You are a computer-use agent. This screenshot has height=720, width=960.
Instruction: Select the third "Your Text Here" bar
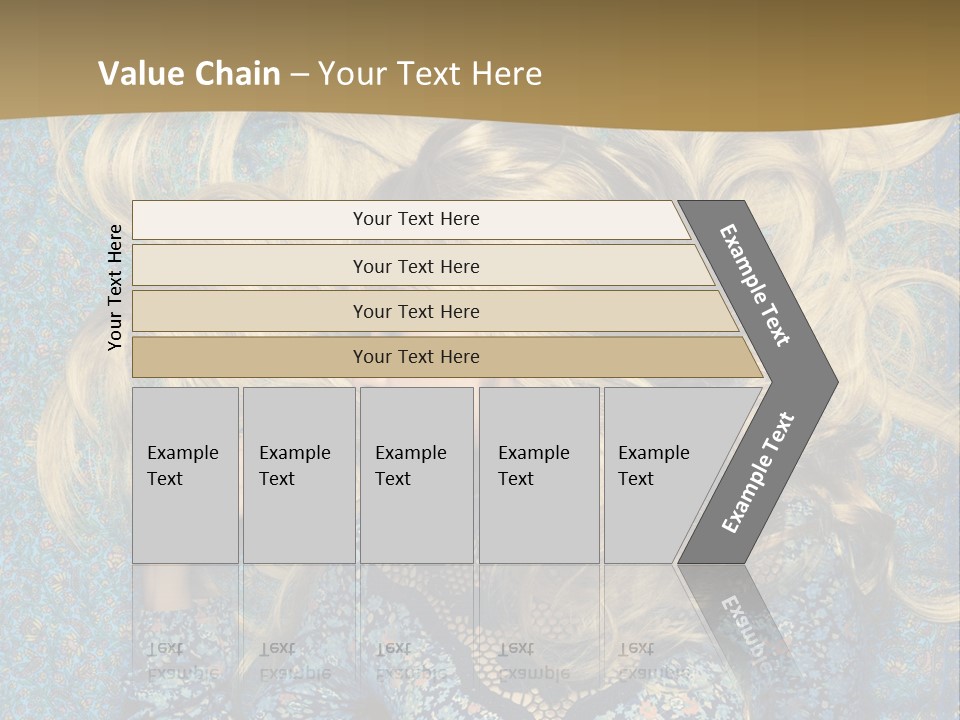click(415, 311)
